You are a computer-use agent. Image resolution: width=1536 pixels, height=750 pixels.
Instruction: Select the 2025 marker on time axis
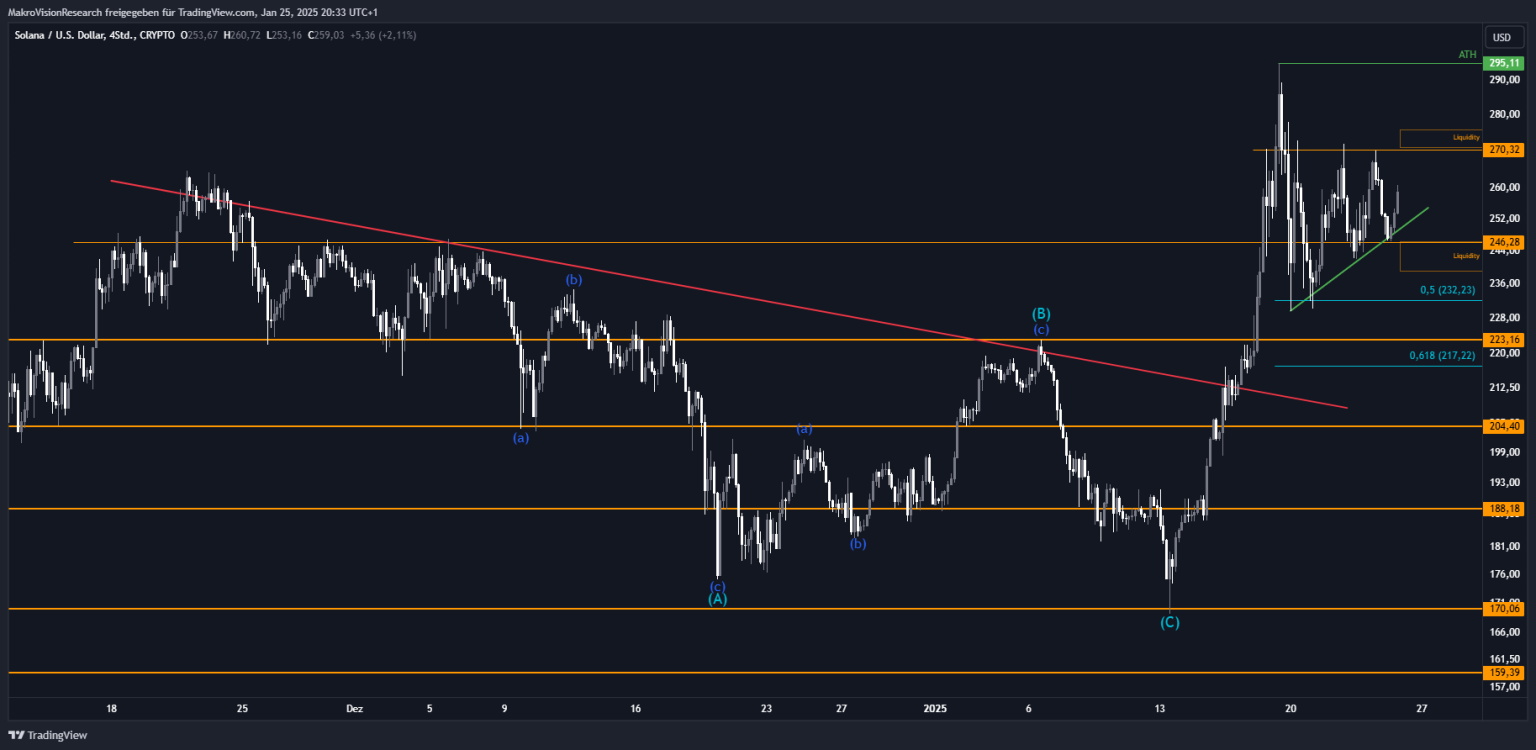click(934, 708)
